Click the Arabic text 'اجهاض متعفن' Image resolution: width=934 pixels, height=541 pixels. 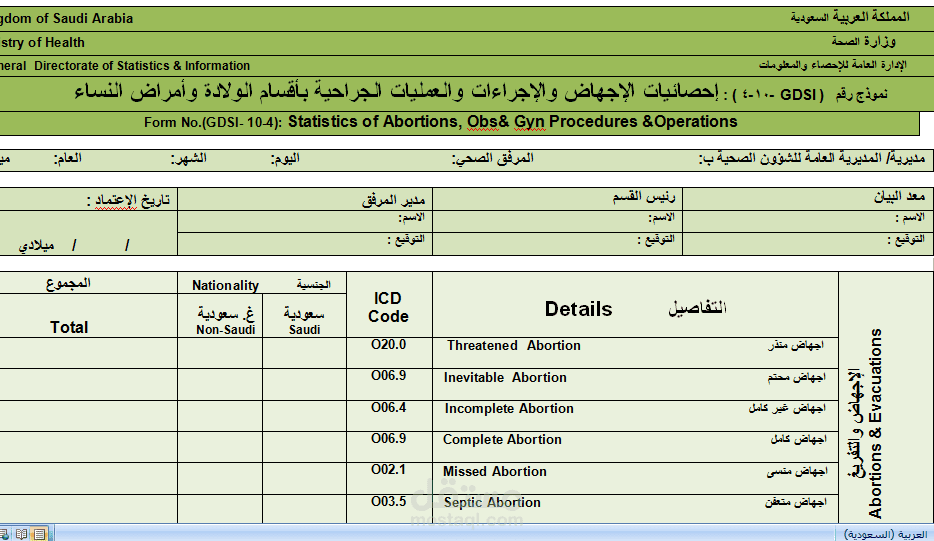(796, 502)
